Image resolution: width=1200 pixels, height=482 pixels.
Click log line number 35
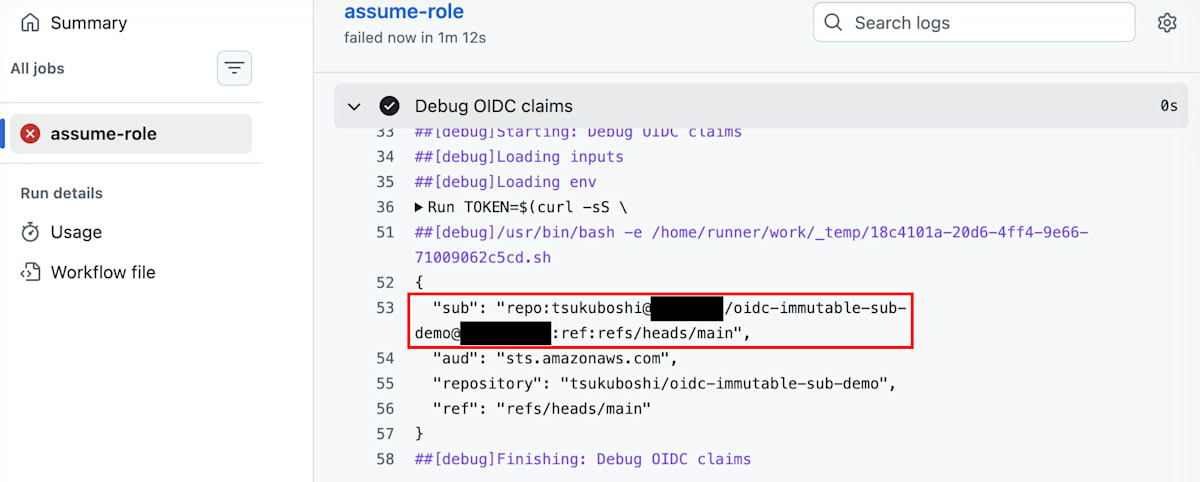pos(385,182)
